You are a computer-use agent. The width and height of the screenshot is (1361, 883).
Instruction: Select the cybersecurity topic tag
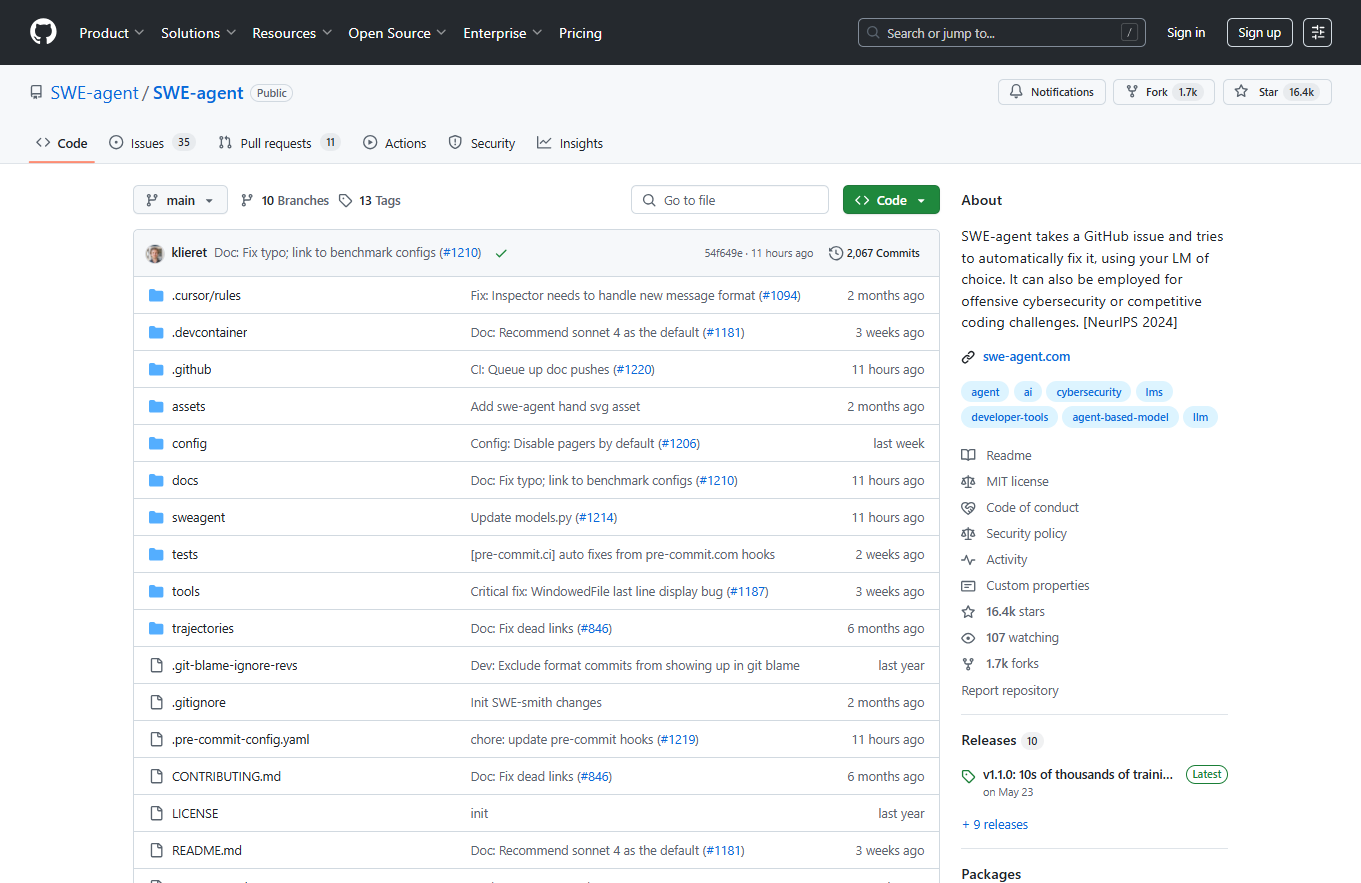point(1089,392)
